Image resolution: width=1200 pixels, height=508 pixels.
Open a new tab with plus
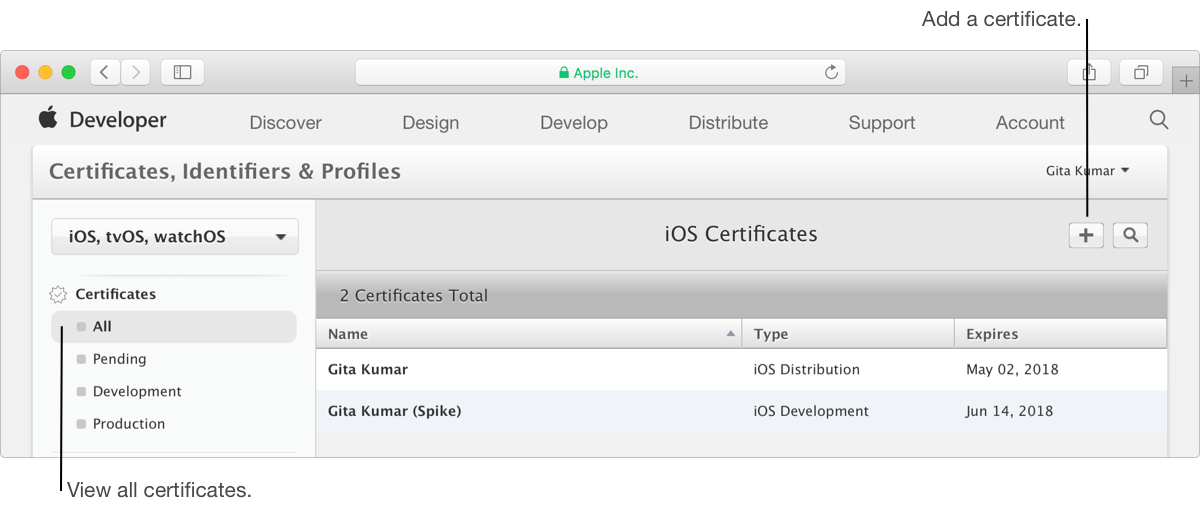click(1186, 81)
